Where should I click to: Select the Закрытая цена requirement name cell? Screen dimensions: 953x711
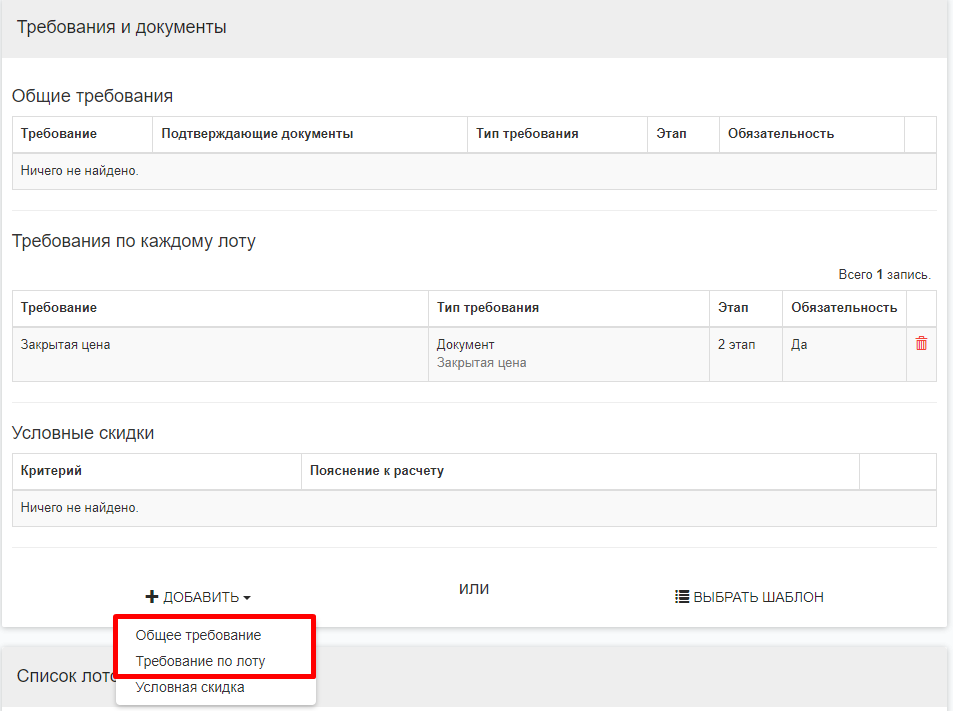pos(66,345)
